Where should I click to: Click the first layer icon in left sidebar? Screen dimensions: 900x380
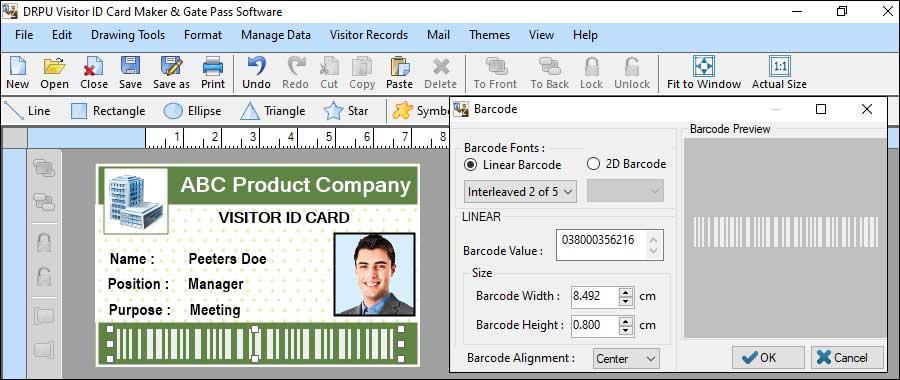(x=44, y=168)
